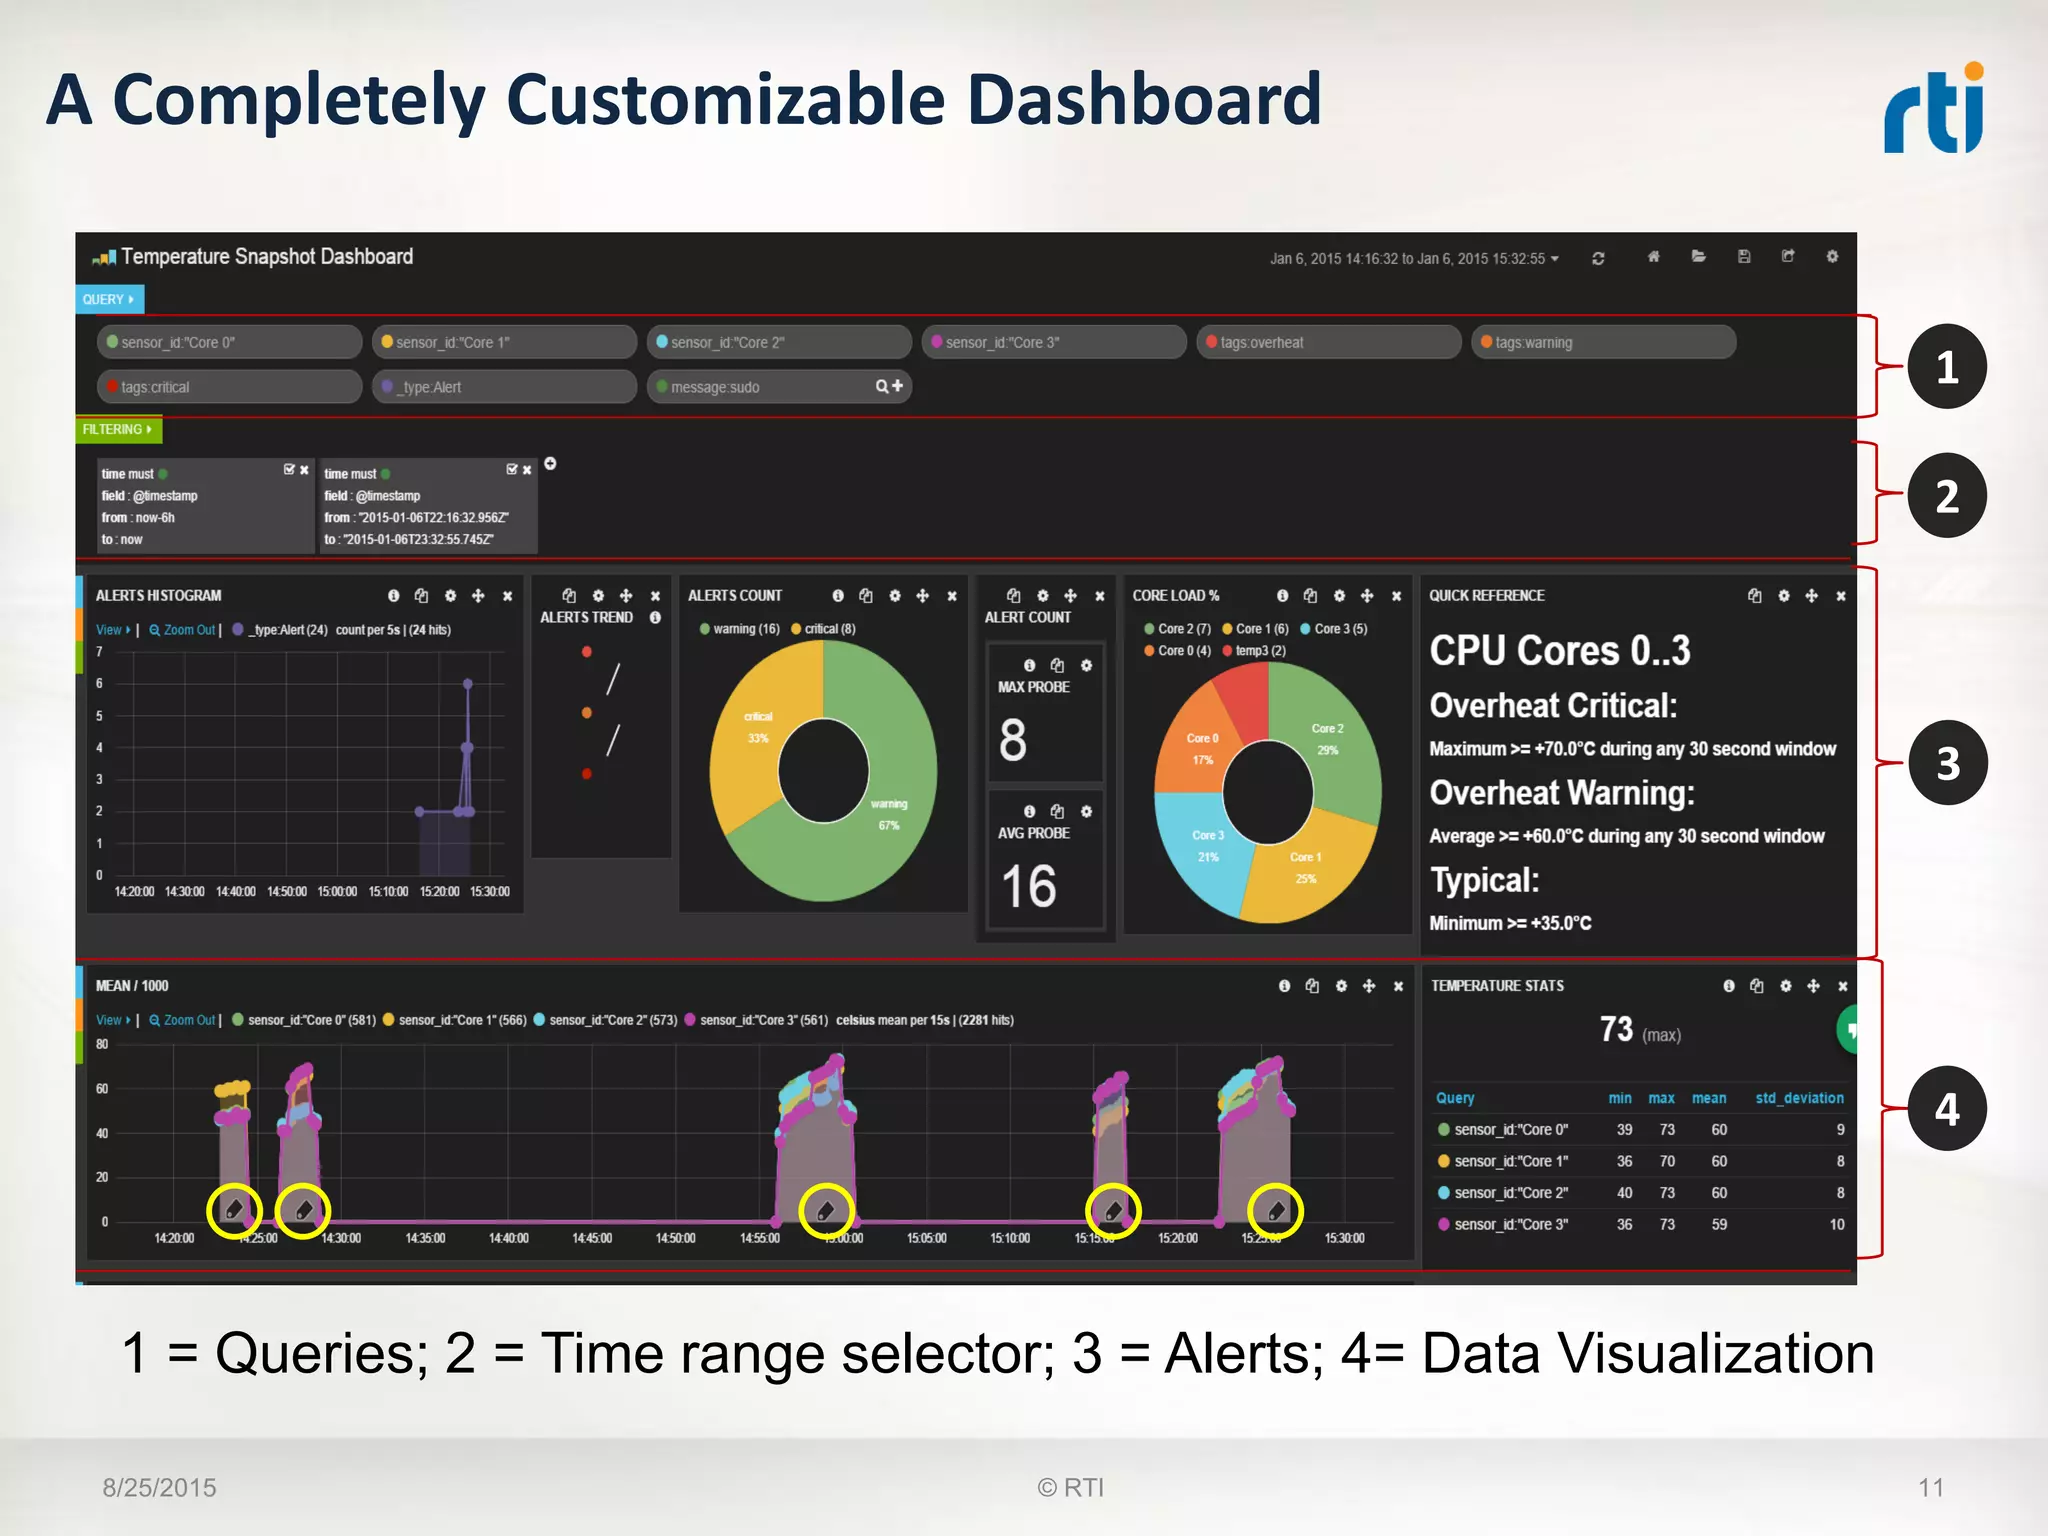
Task: Add a new filter plus icon
Action: 550,464
